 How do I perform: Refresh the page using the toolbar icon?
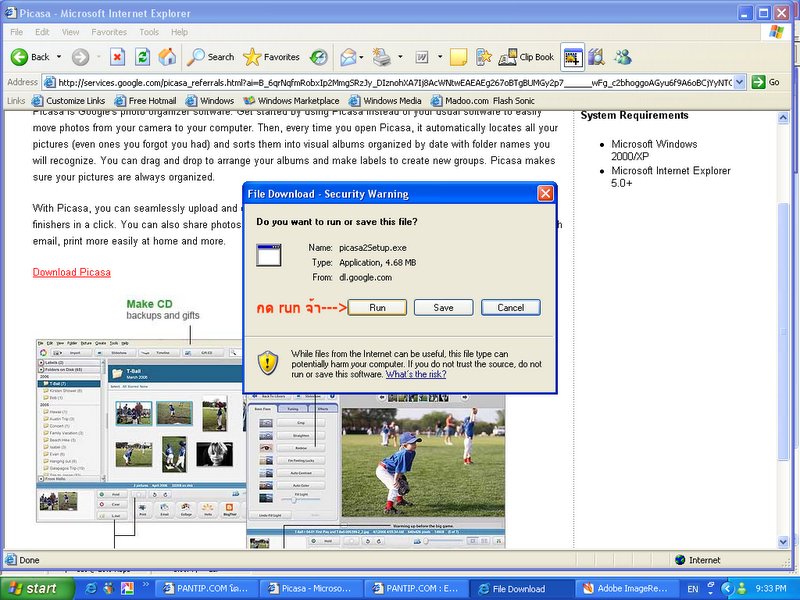pos(142,57)
